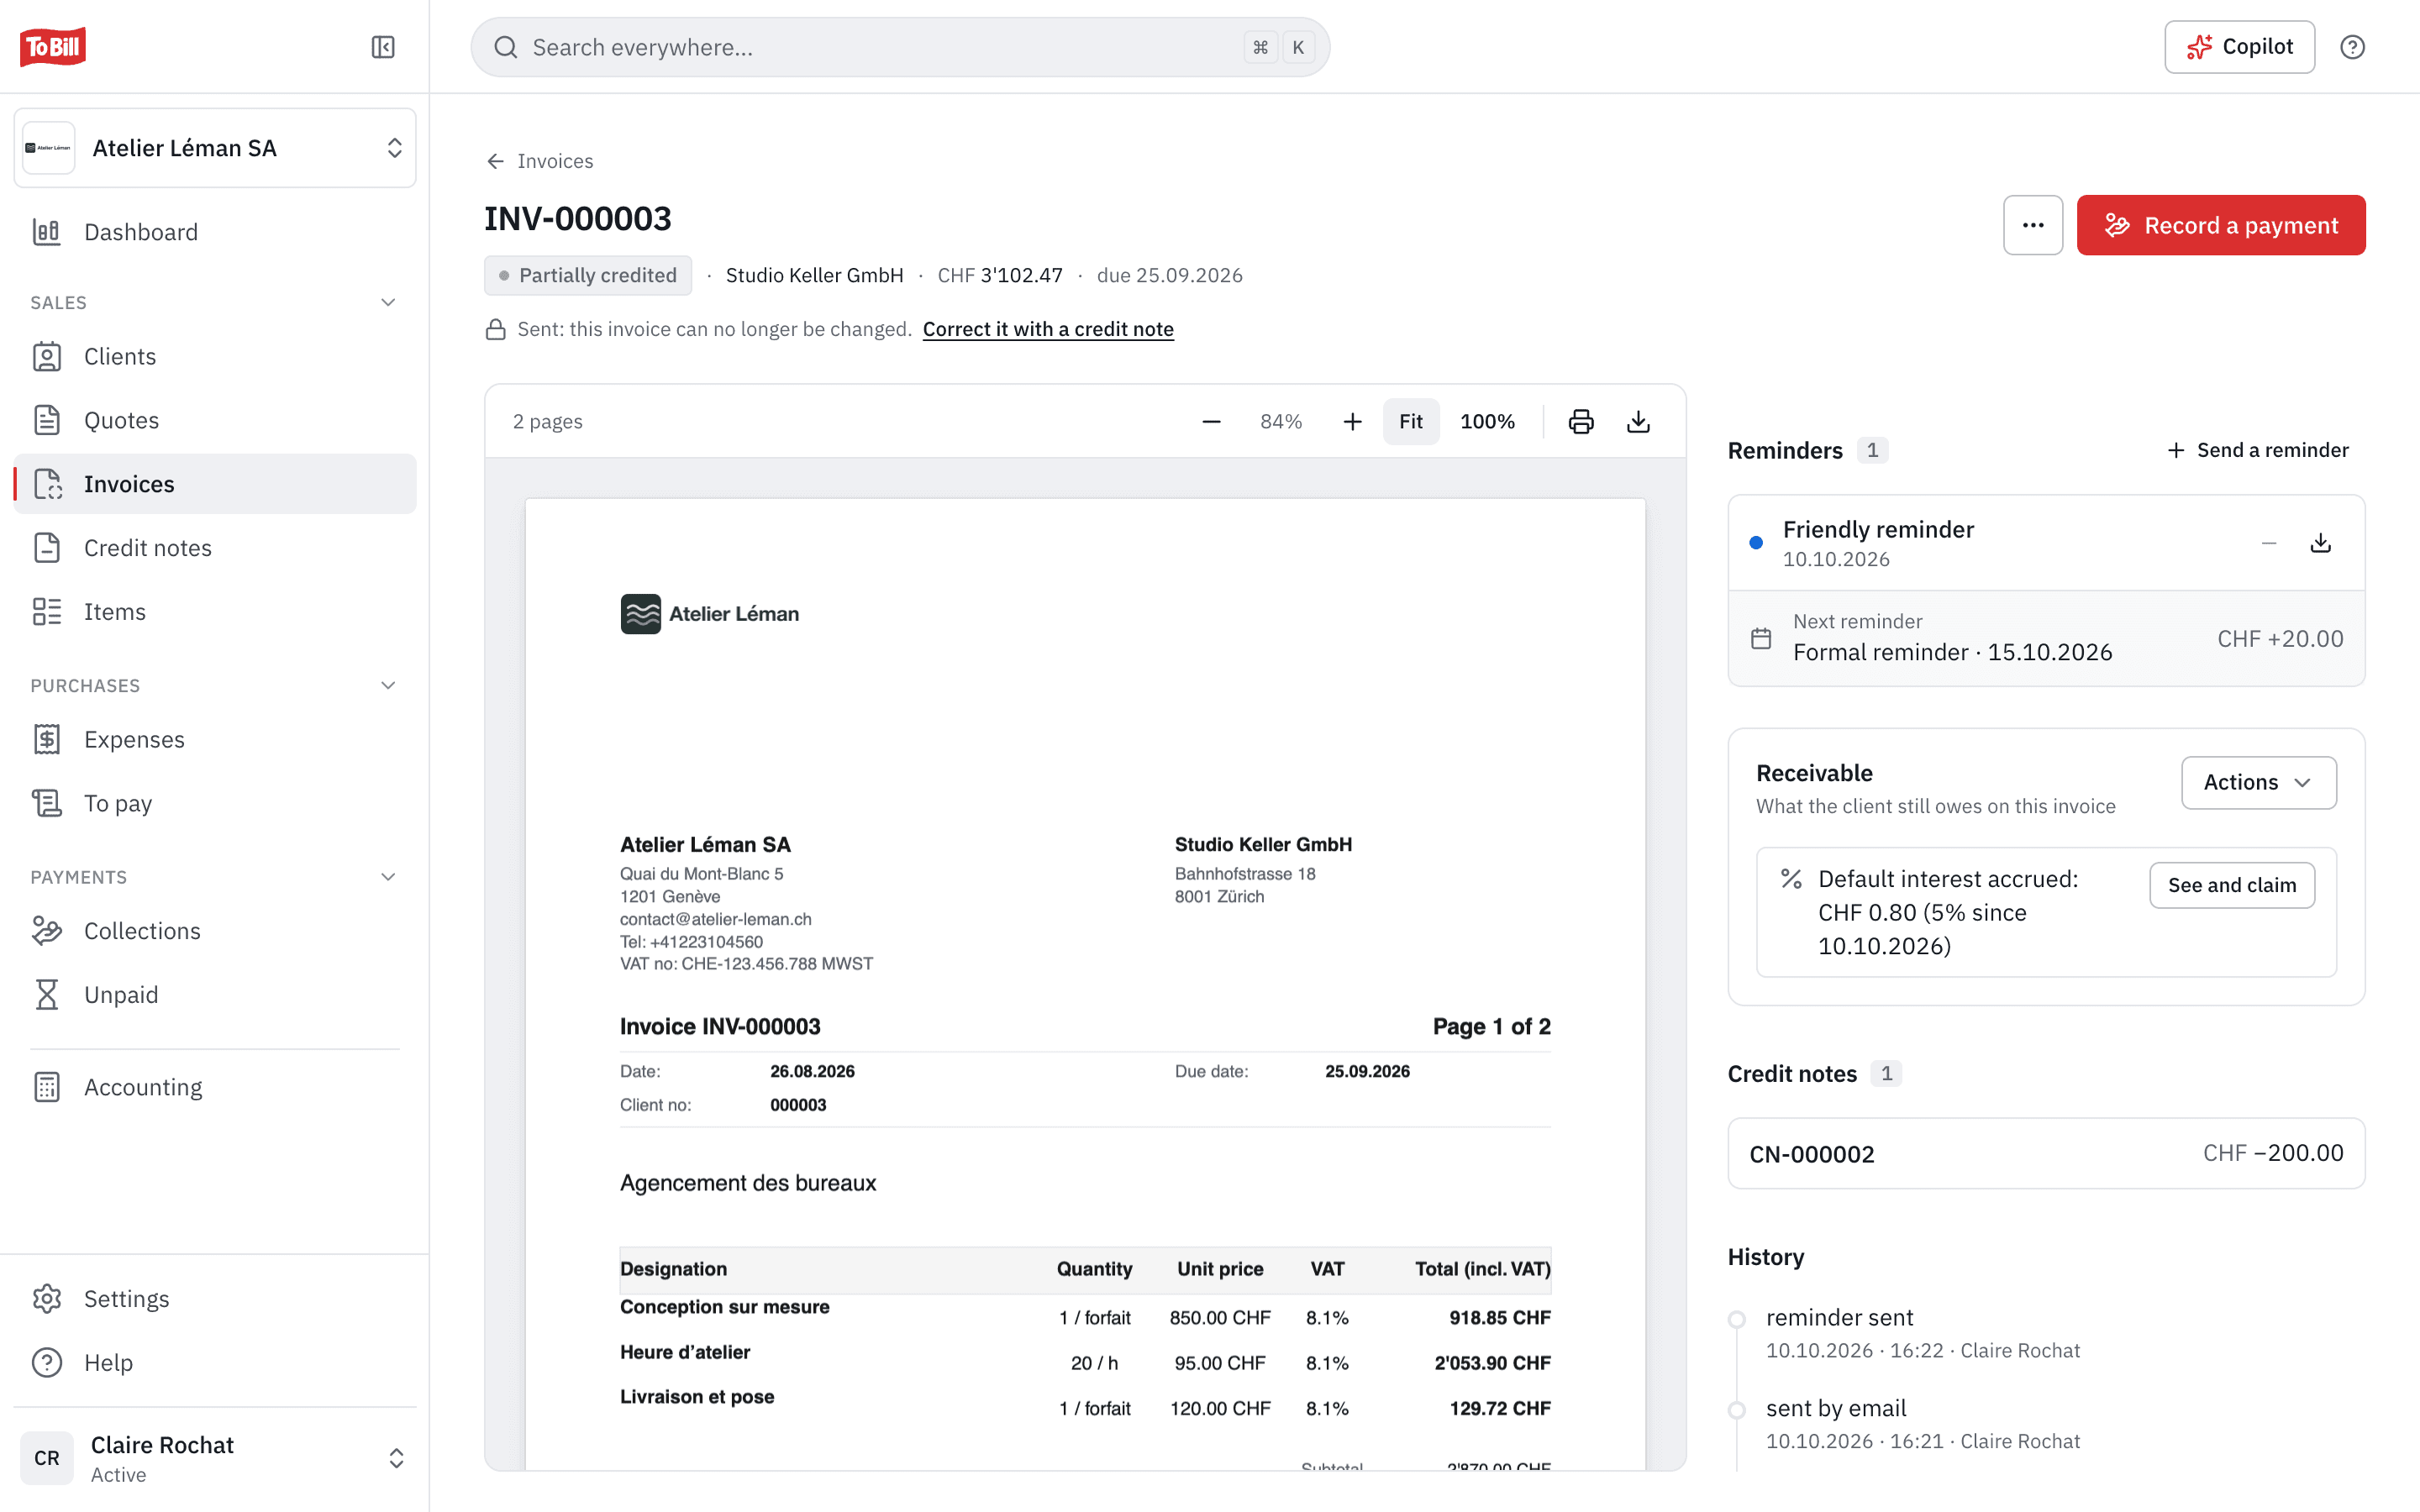This screenshot has height=1512, width=2420.
Task: Open the Items list
Action: 215,612
